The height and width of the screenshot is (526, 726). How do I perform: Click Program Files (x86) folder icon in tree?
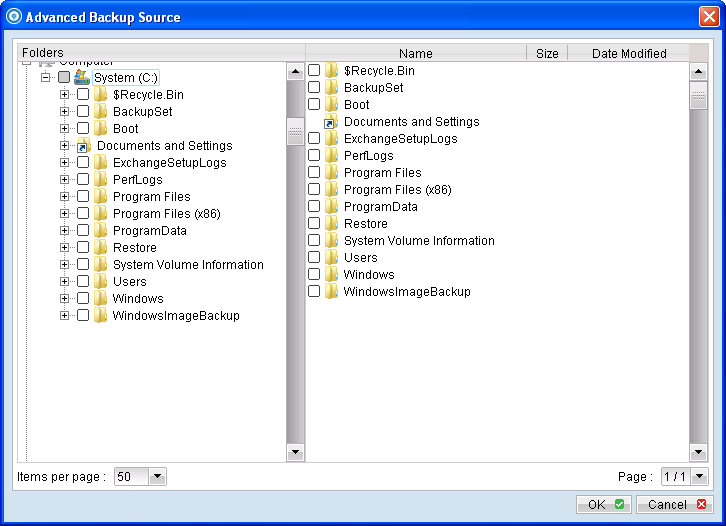100,213
